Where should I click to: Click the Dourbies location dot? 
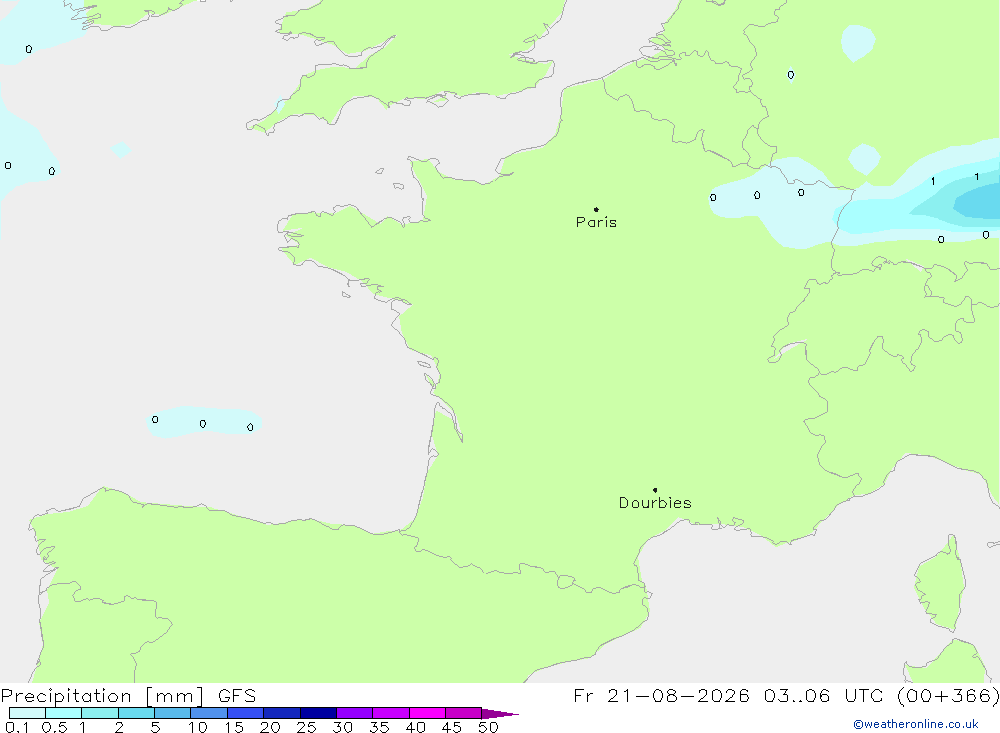pos(655,490)
